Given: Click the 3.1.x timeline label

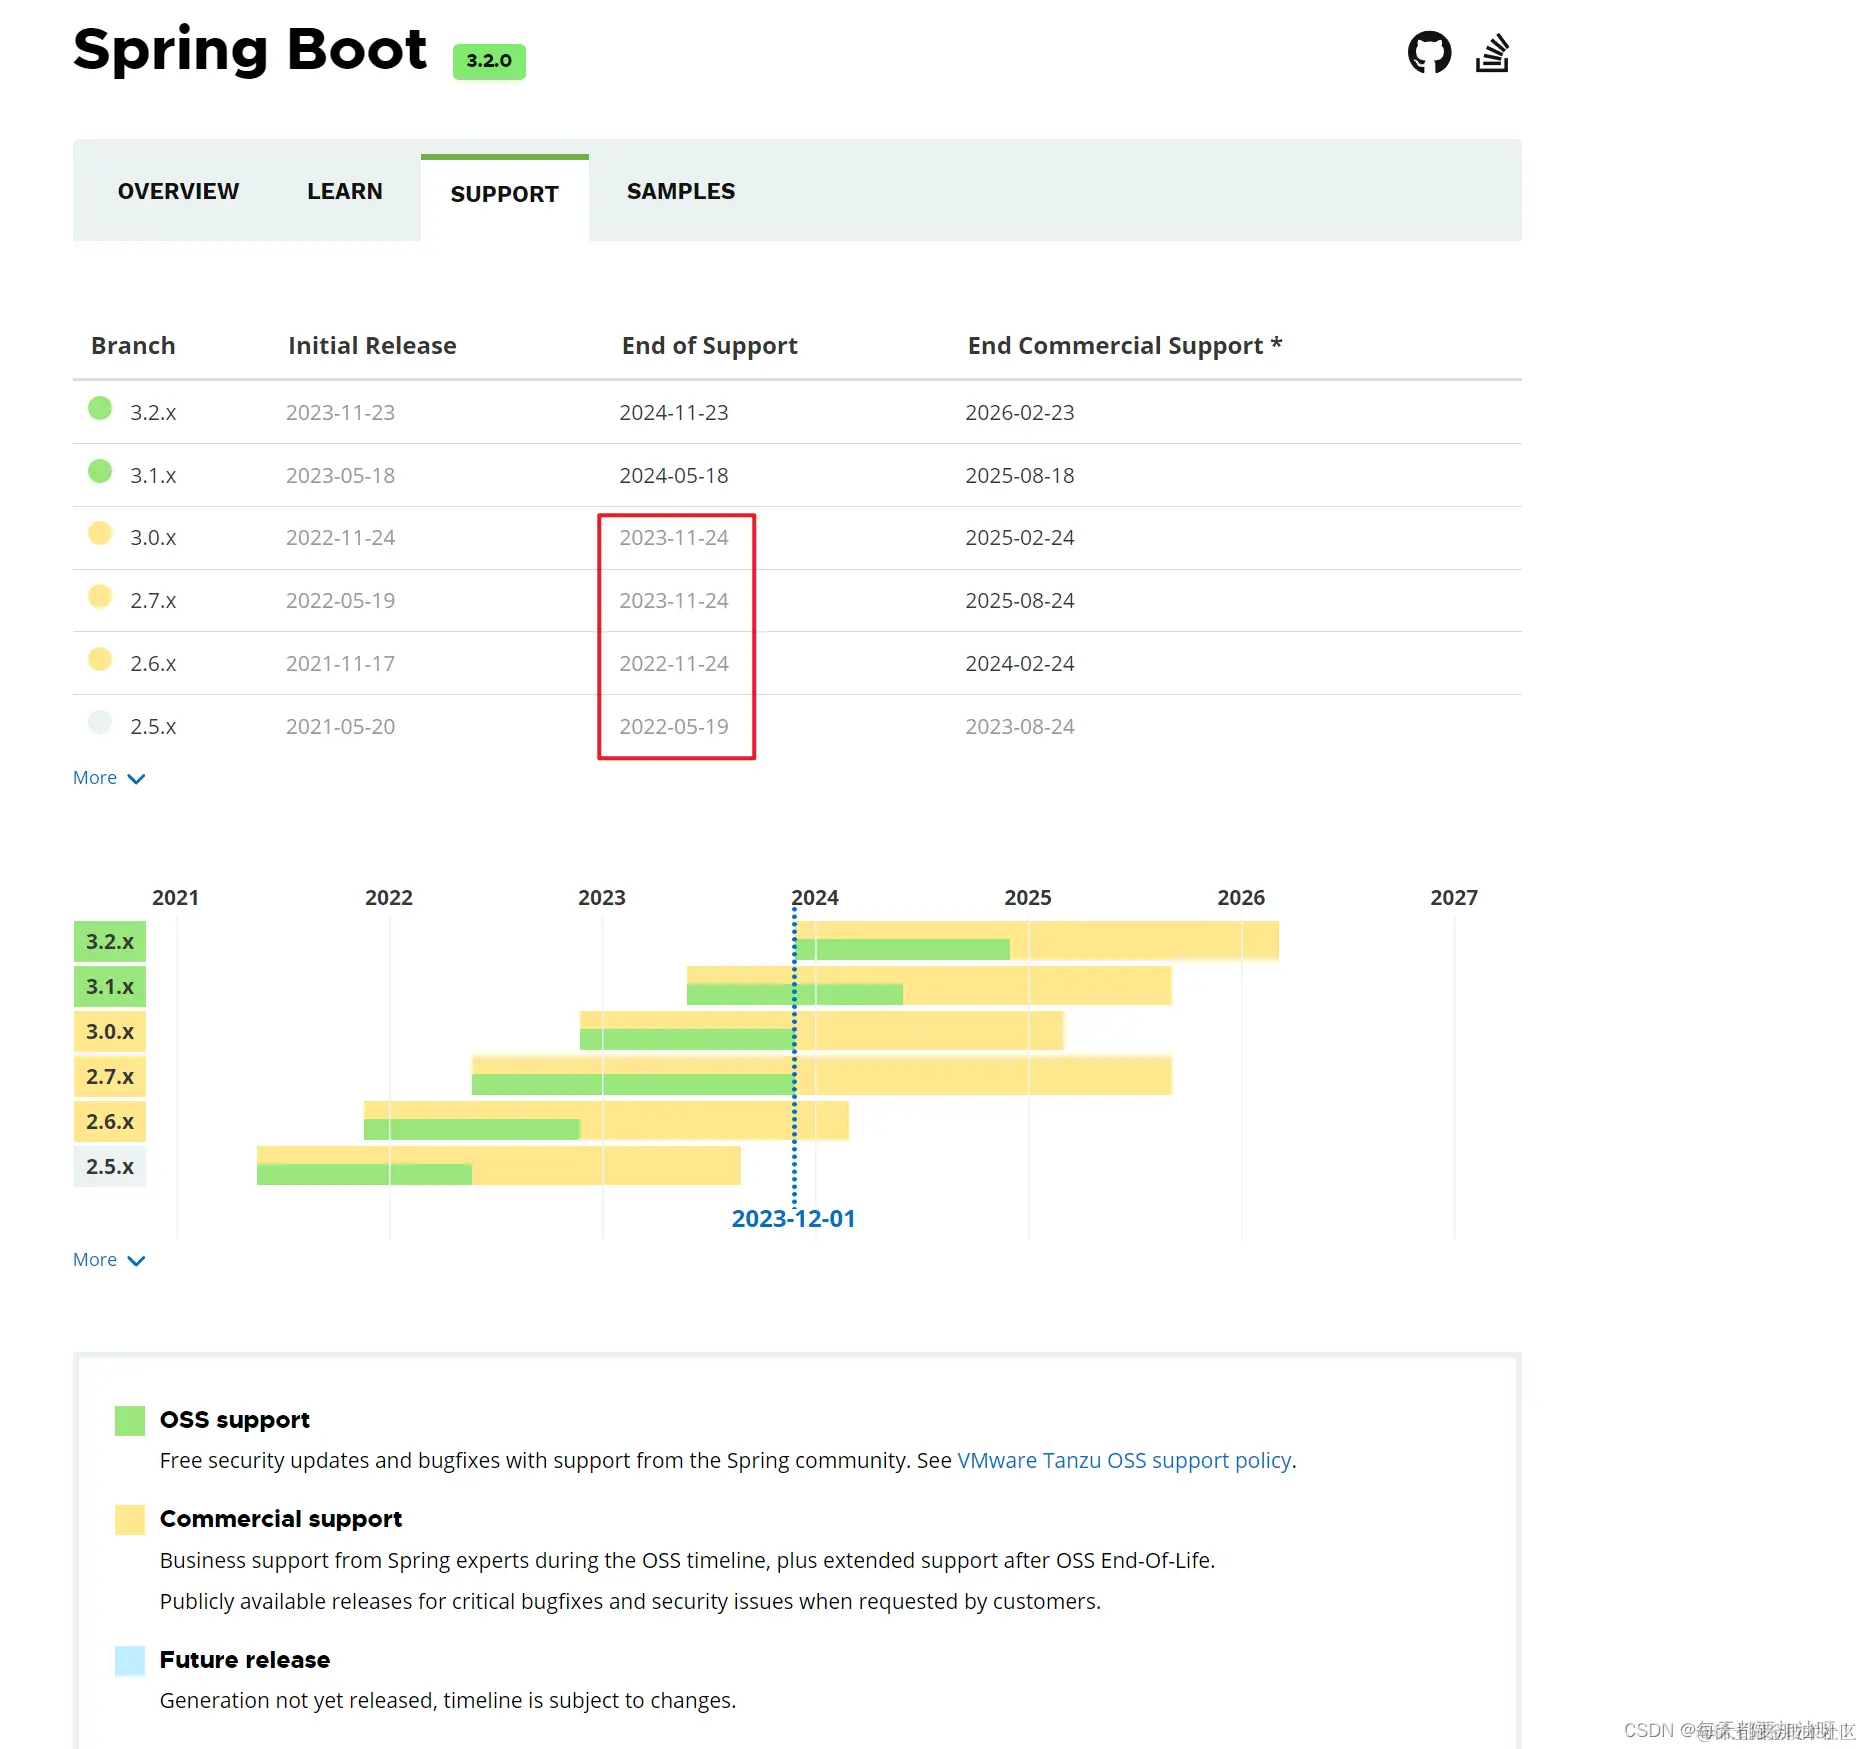Looking at the screenshot, I should tap(110, 986).
